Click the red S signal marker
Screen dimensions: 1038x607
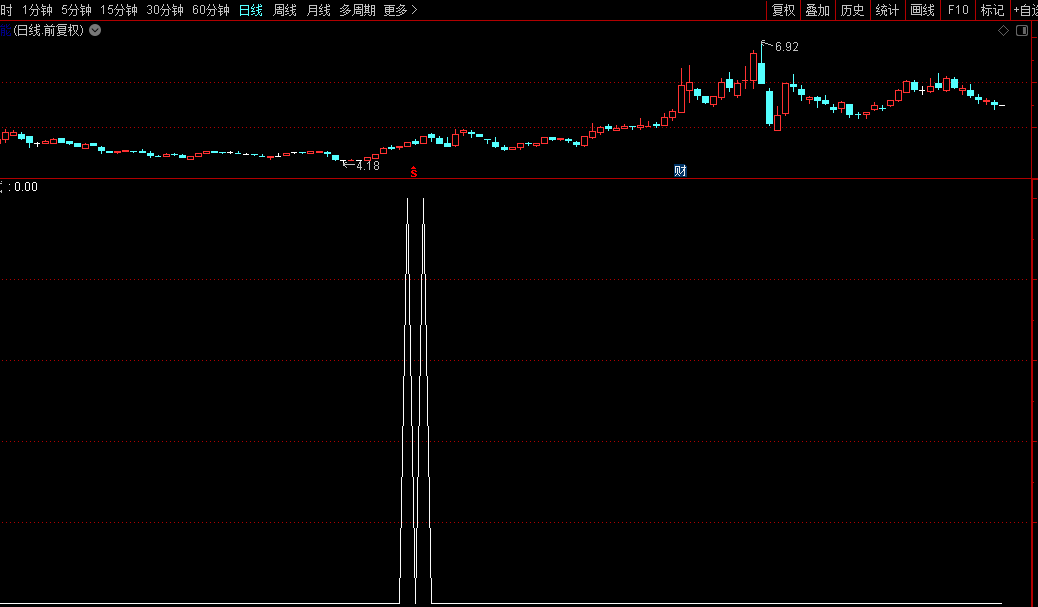pos(414,172)
